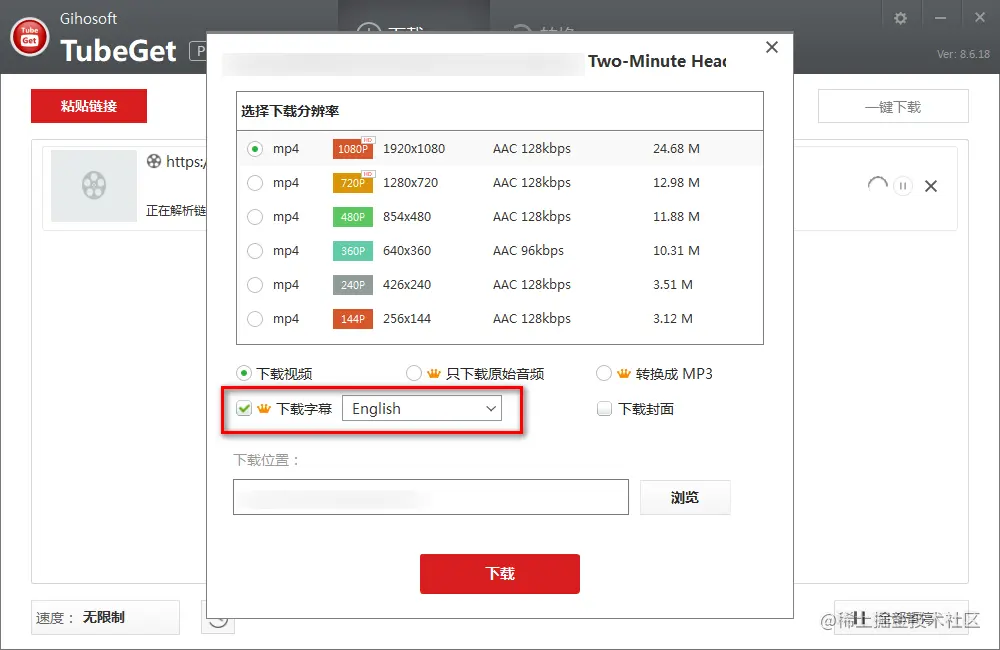1000x650 pixels.
Task: Click the download location path field
Action: [430, 497]
